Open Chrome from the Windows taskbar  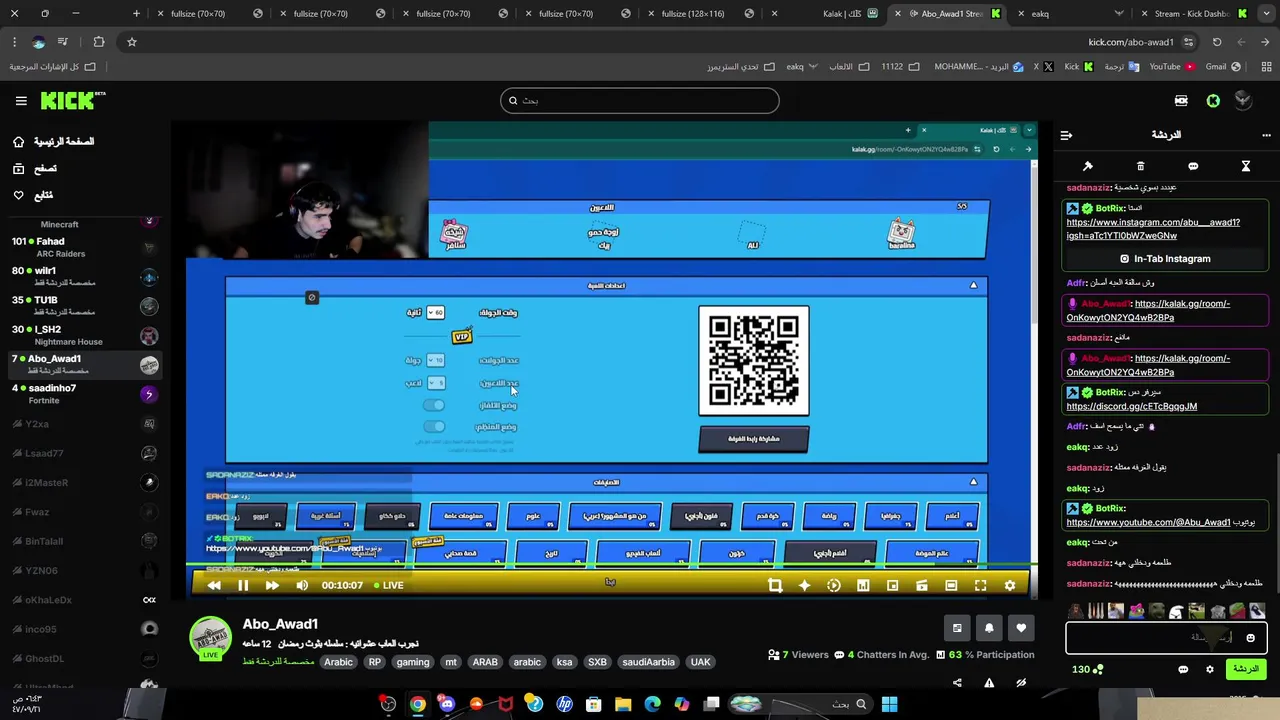tap(417, 704)
